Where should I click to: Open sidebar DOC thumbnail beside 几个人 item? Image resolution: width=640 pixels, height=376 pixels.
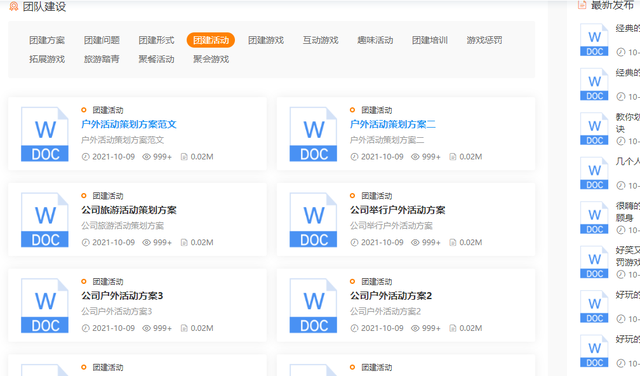[x=594, y=173]
